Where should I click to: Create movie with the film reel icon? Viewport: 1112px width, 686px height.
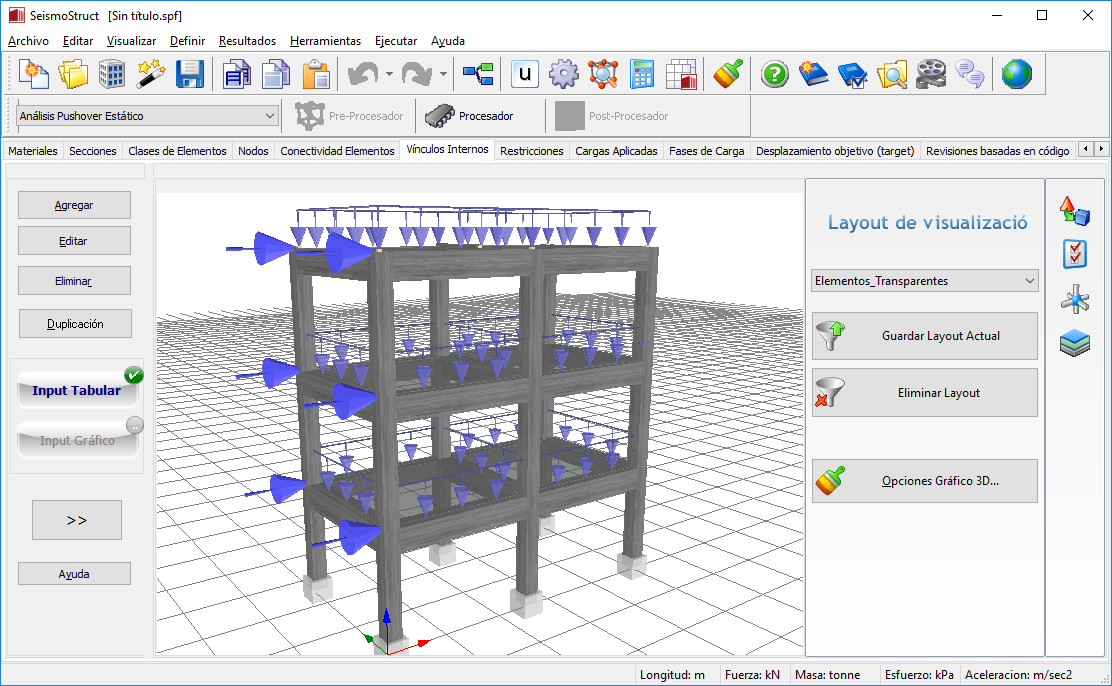930,74
